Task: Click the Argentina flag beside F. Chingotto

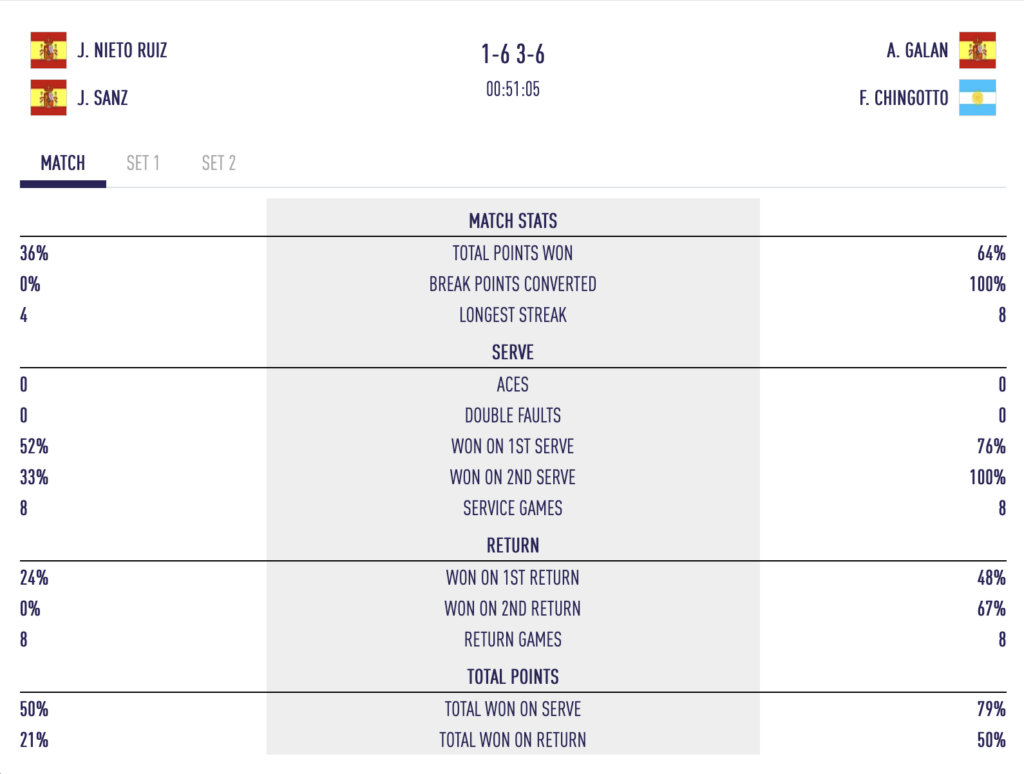Action: [977, 97]
